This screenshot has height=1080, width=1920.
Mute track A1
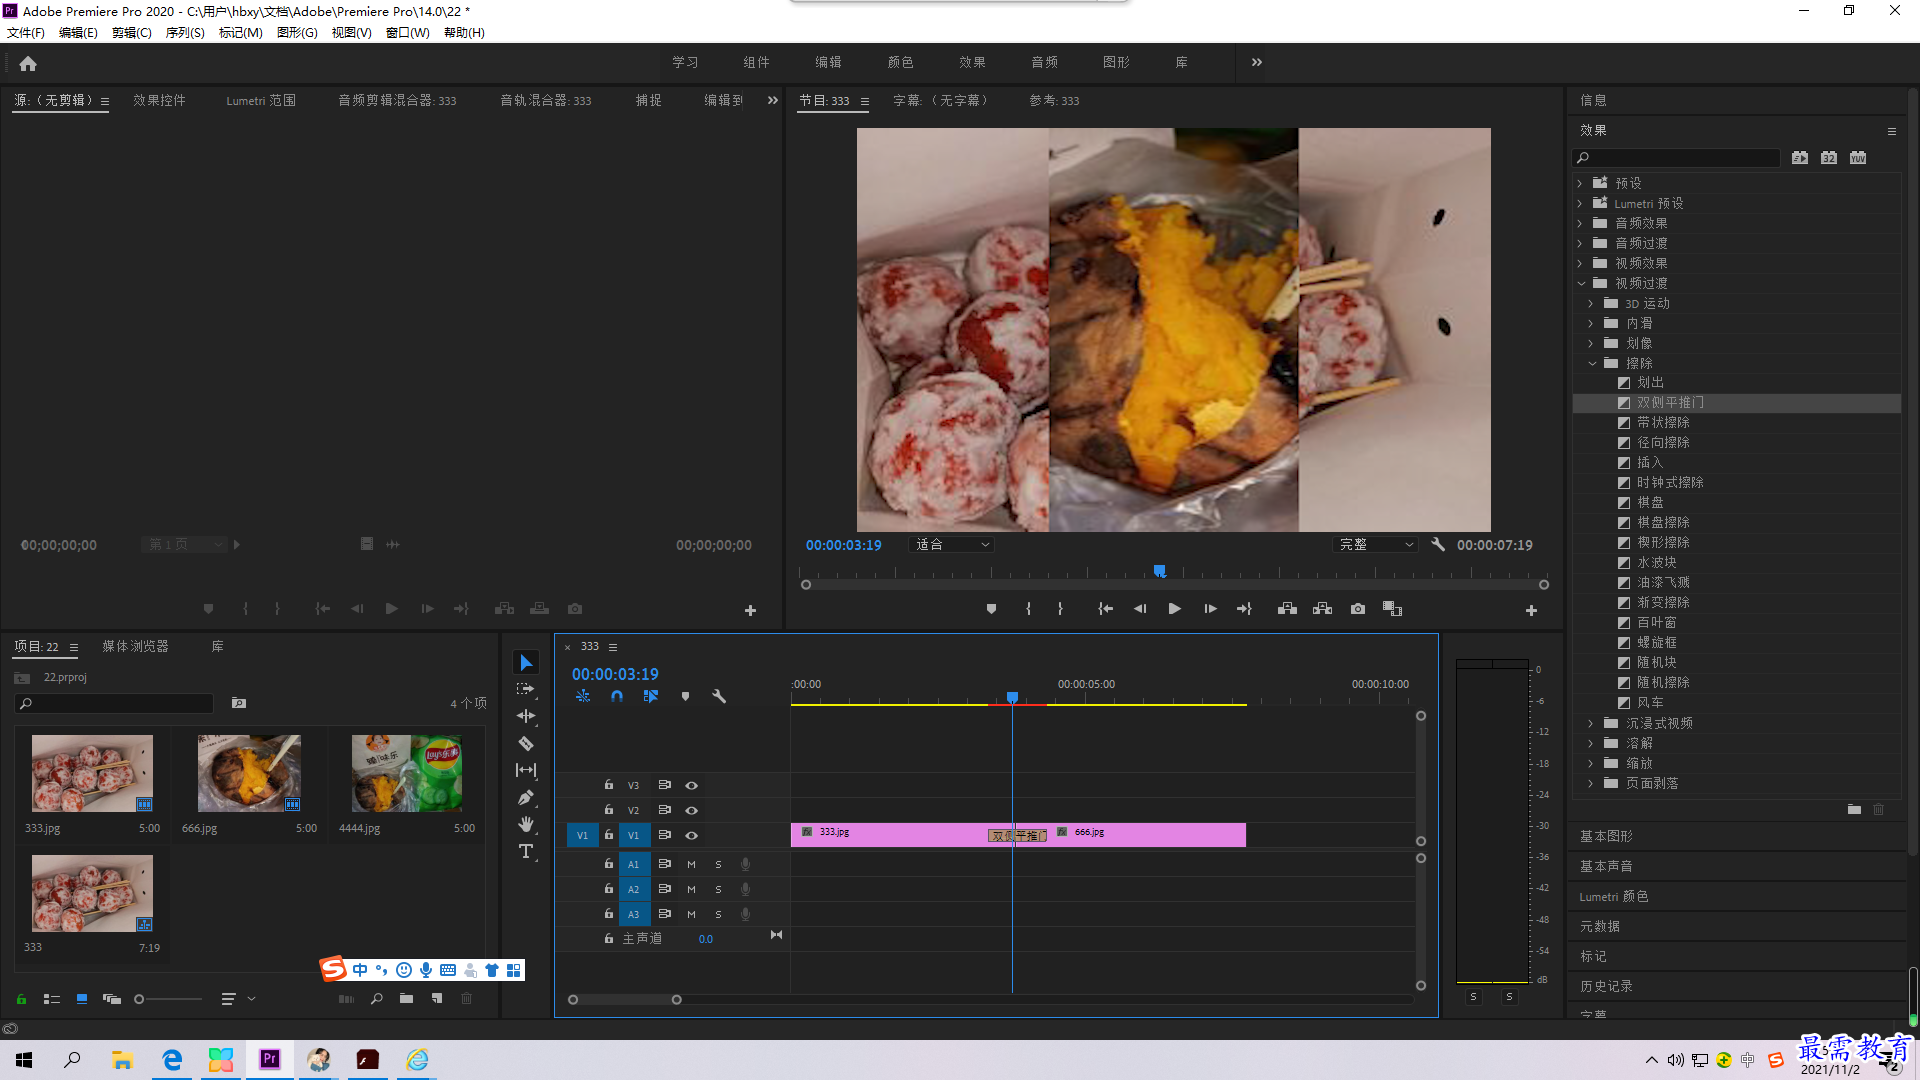691,864
